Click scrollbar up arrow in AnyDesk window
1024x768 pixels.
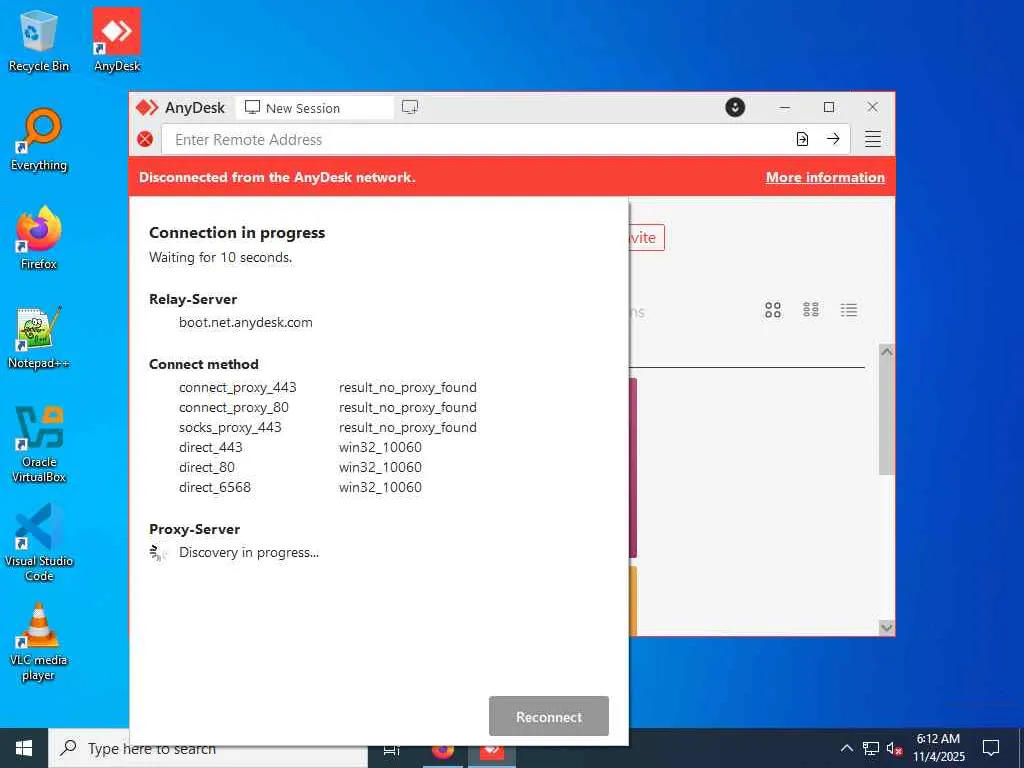click(886, 351)
